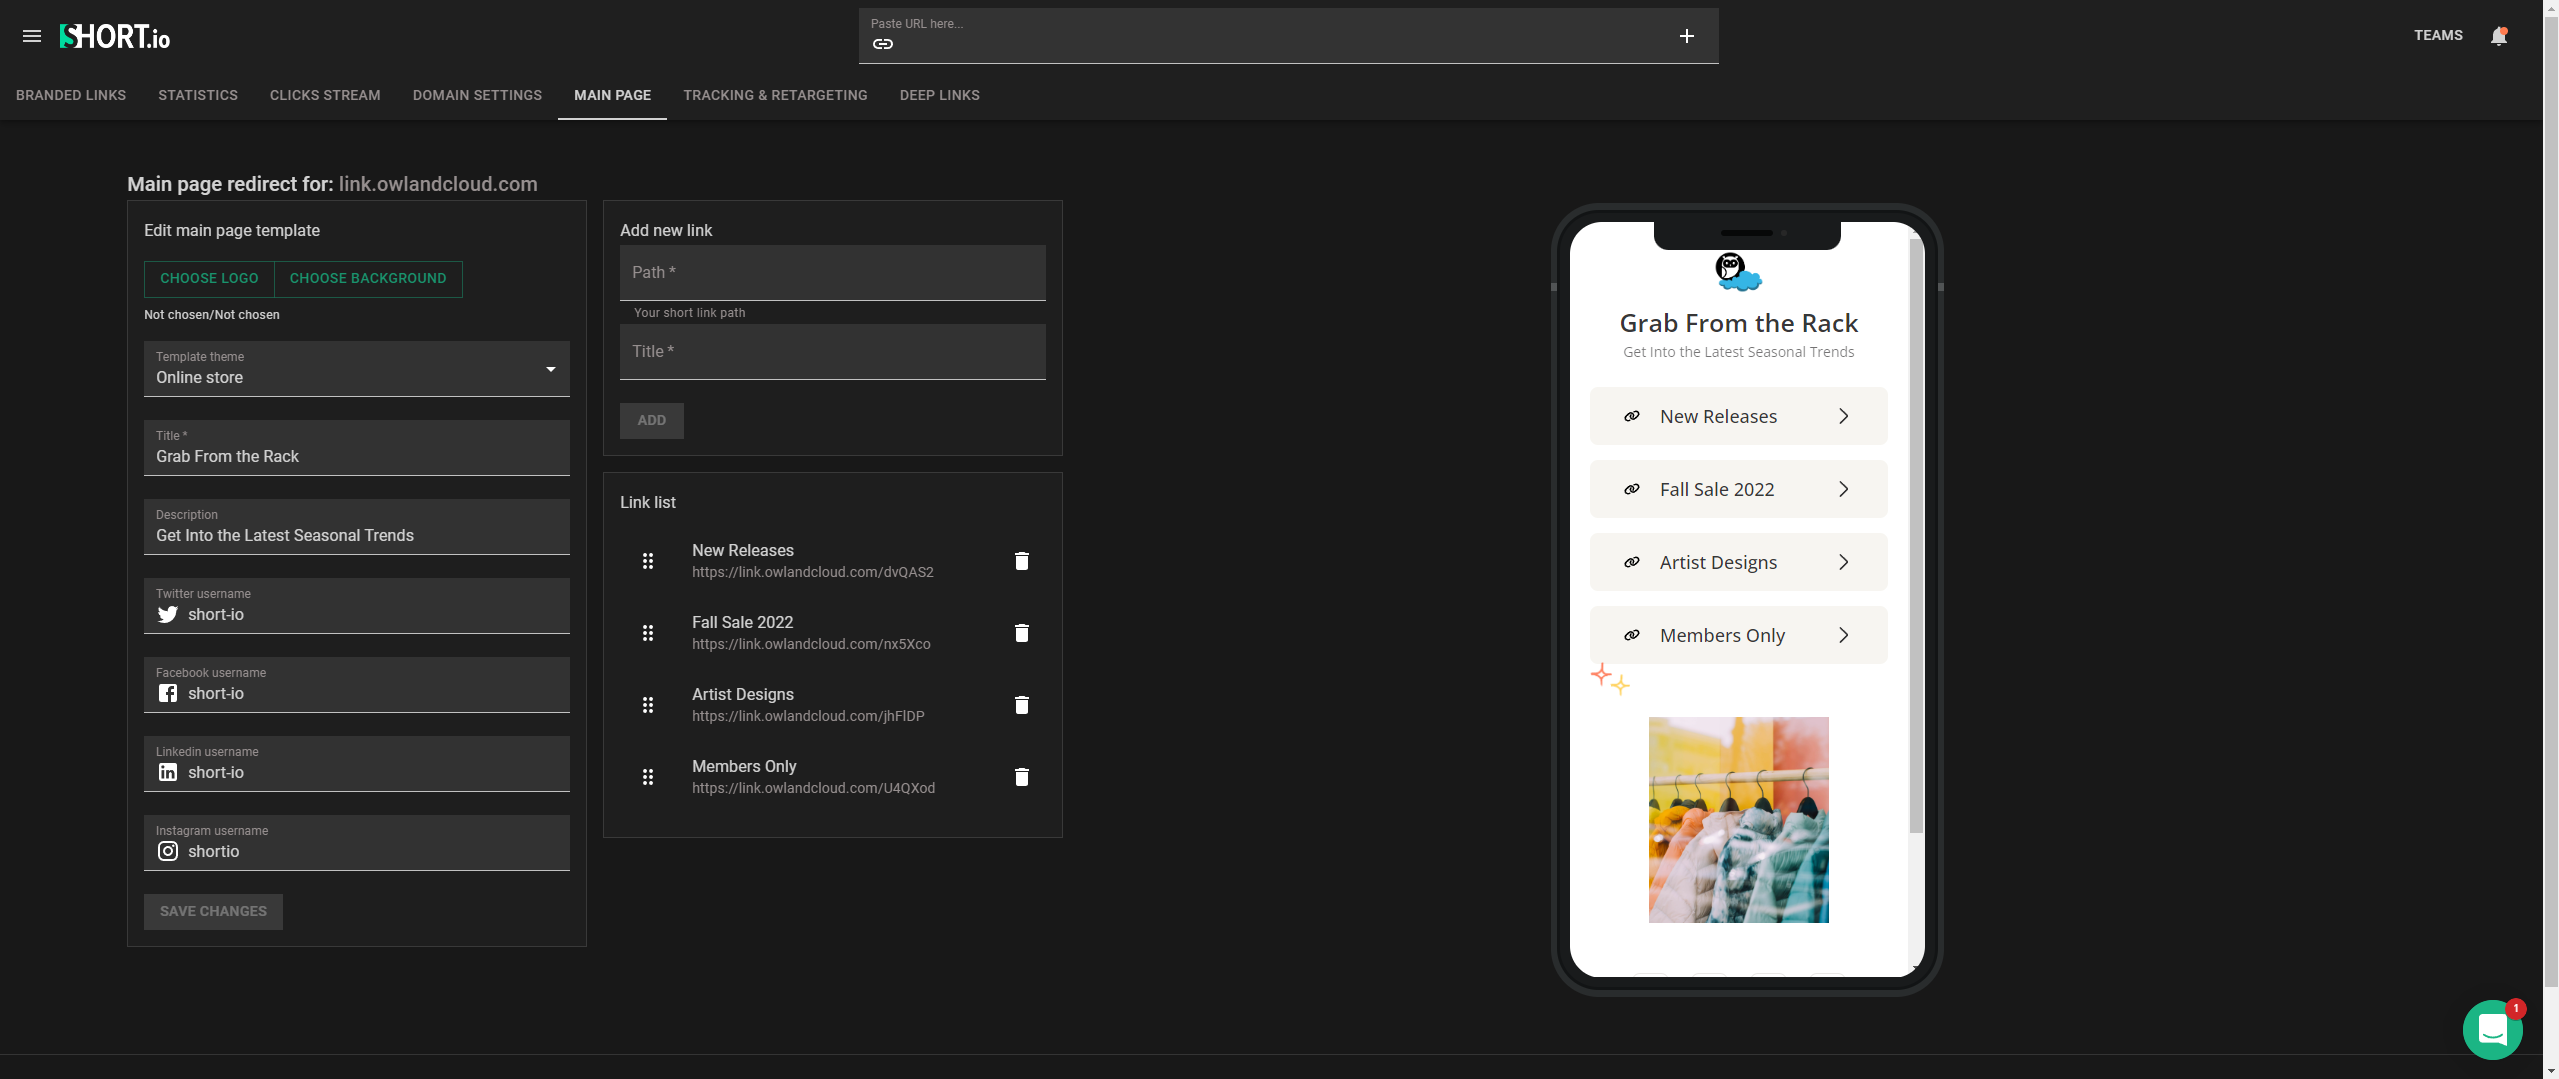Edit the Facebook username field

click(357, 685)
